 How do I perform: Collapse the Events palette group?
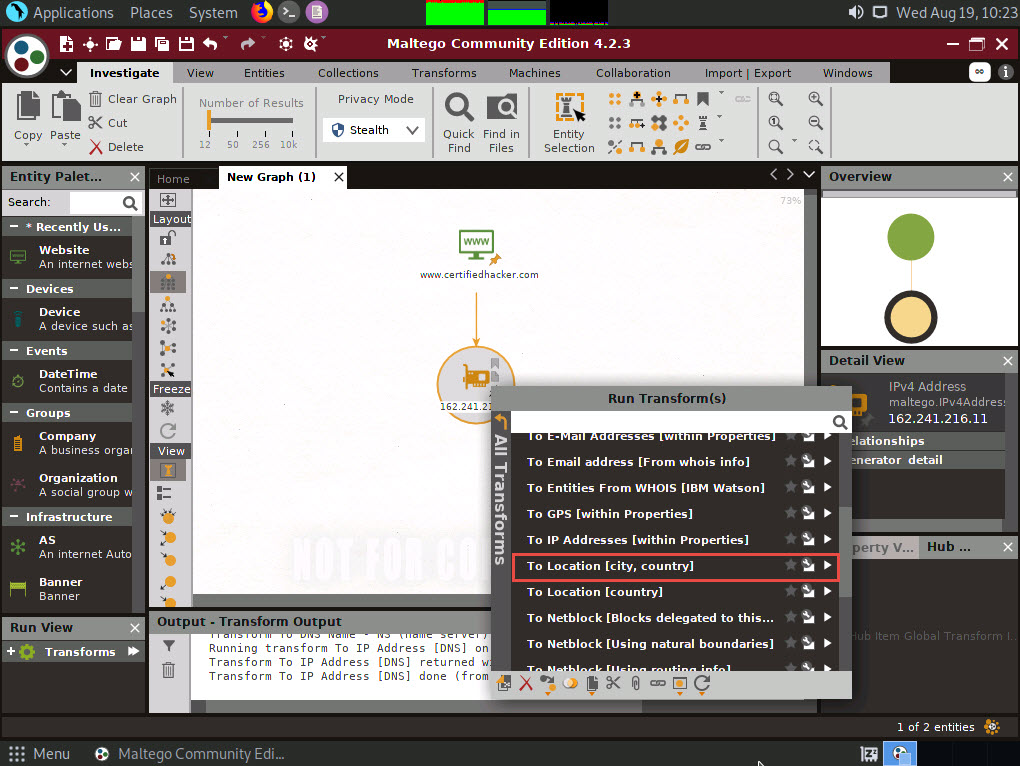tap(14, 350)
